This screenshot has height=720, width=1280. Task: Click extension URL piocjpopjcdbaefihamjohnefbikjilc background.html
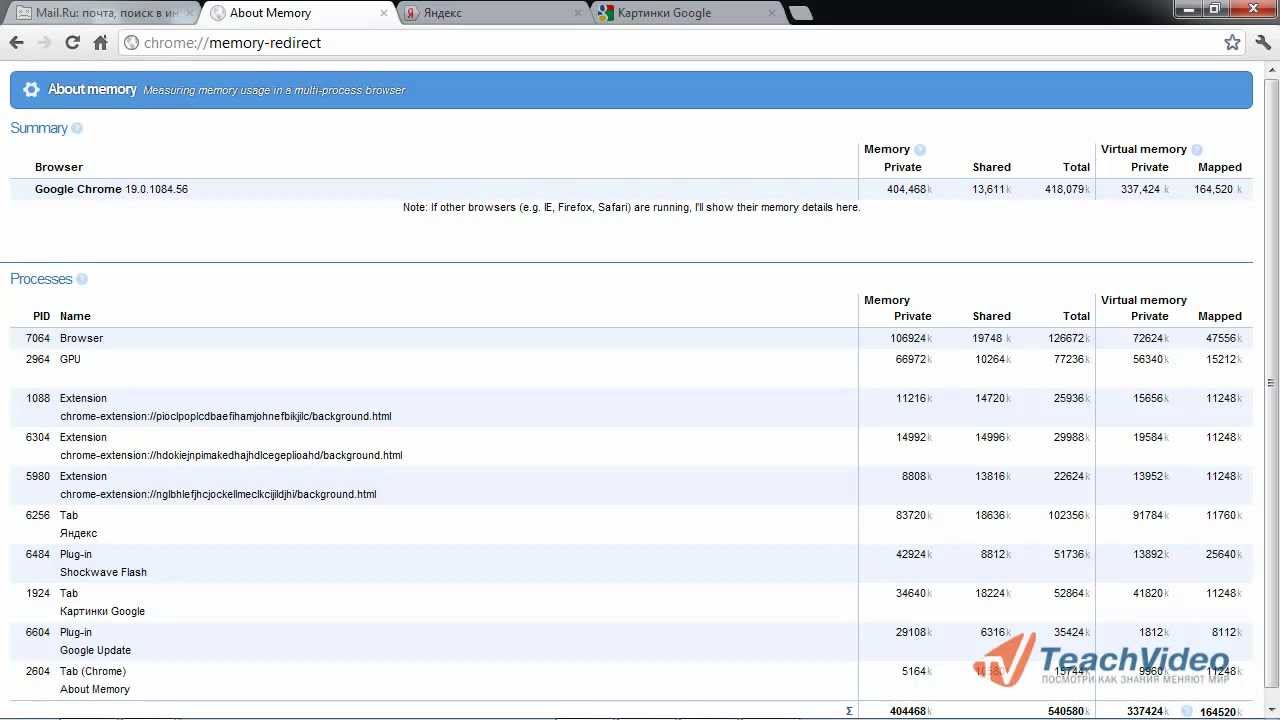226,416
